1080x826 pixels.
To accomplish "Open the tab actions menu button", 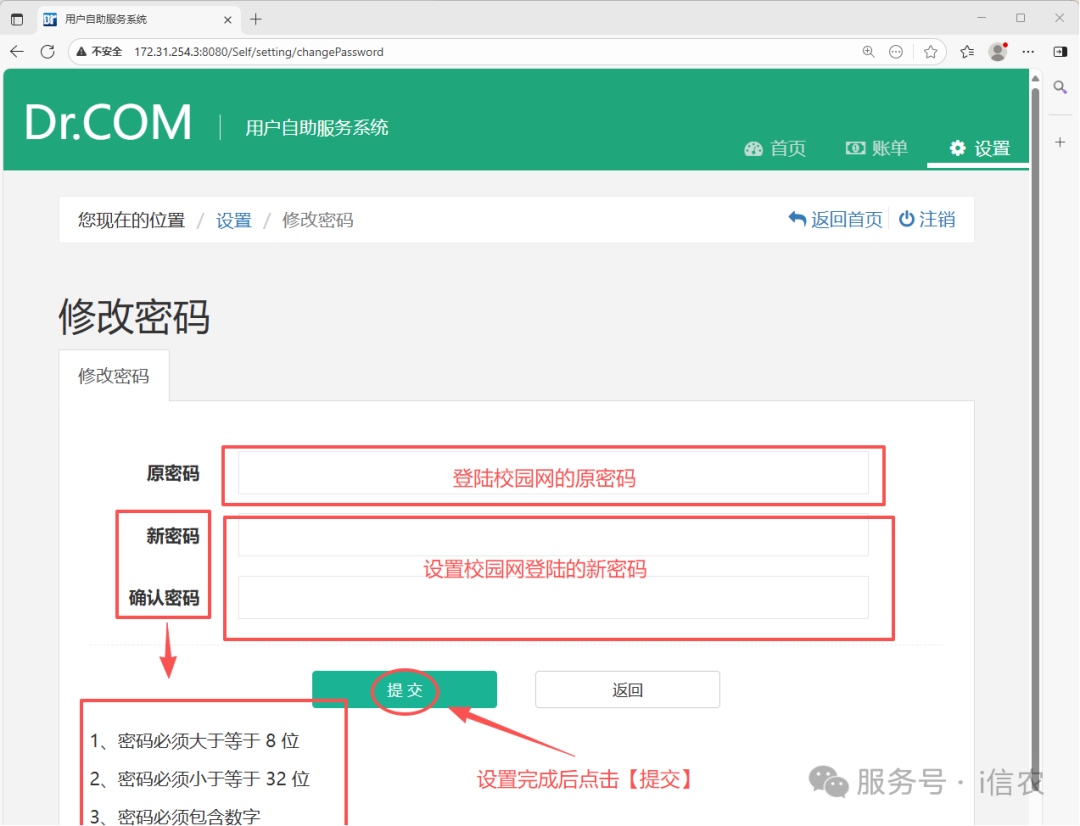I will [x=17, y=19].
